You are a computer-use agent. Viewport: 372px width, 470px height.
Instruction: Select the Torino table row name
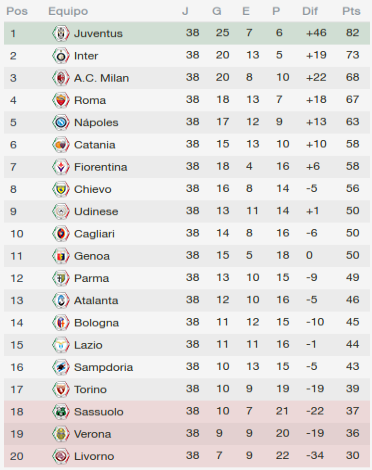point(90,389)
